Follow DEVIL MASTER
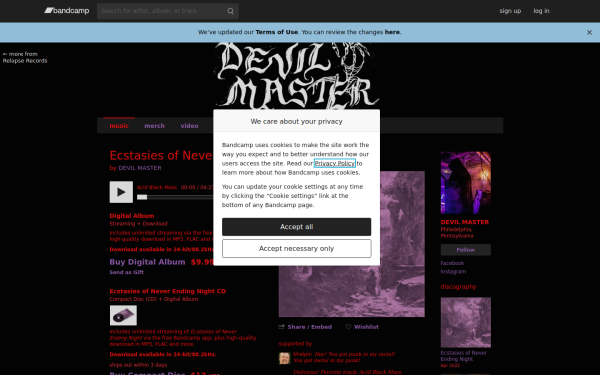 tap(466, 250)
